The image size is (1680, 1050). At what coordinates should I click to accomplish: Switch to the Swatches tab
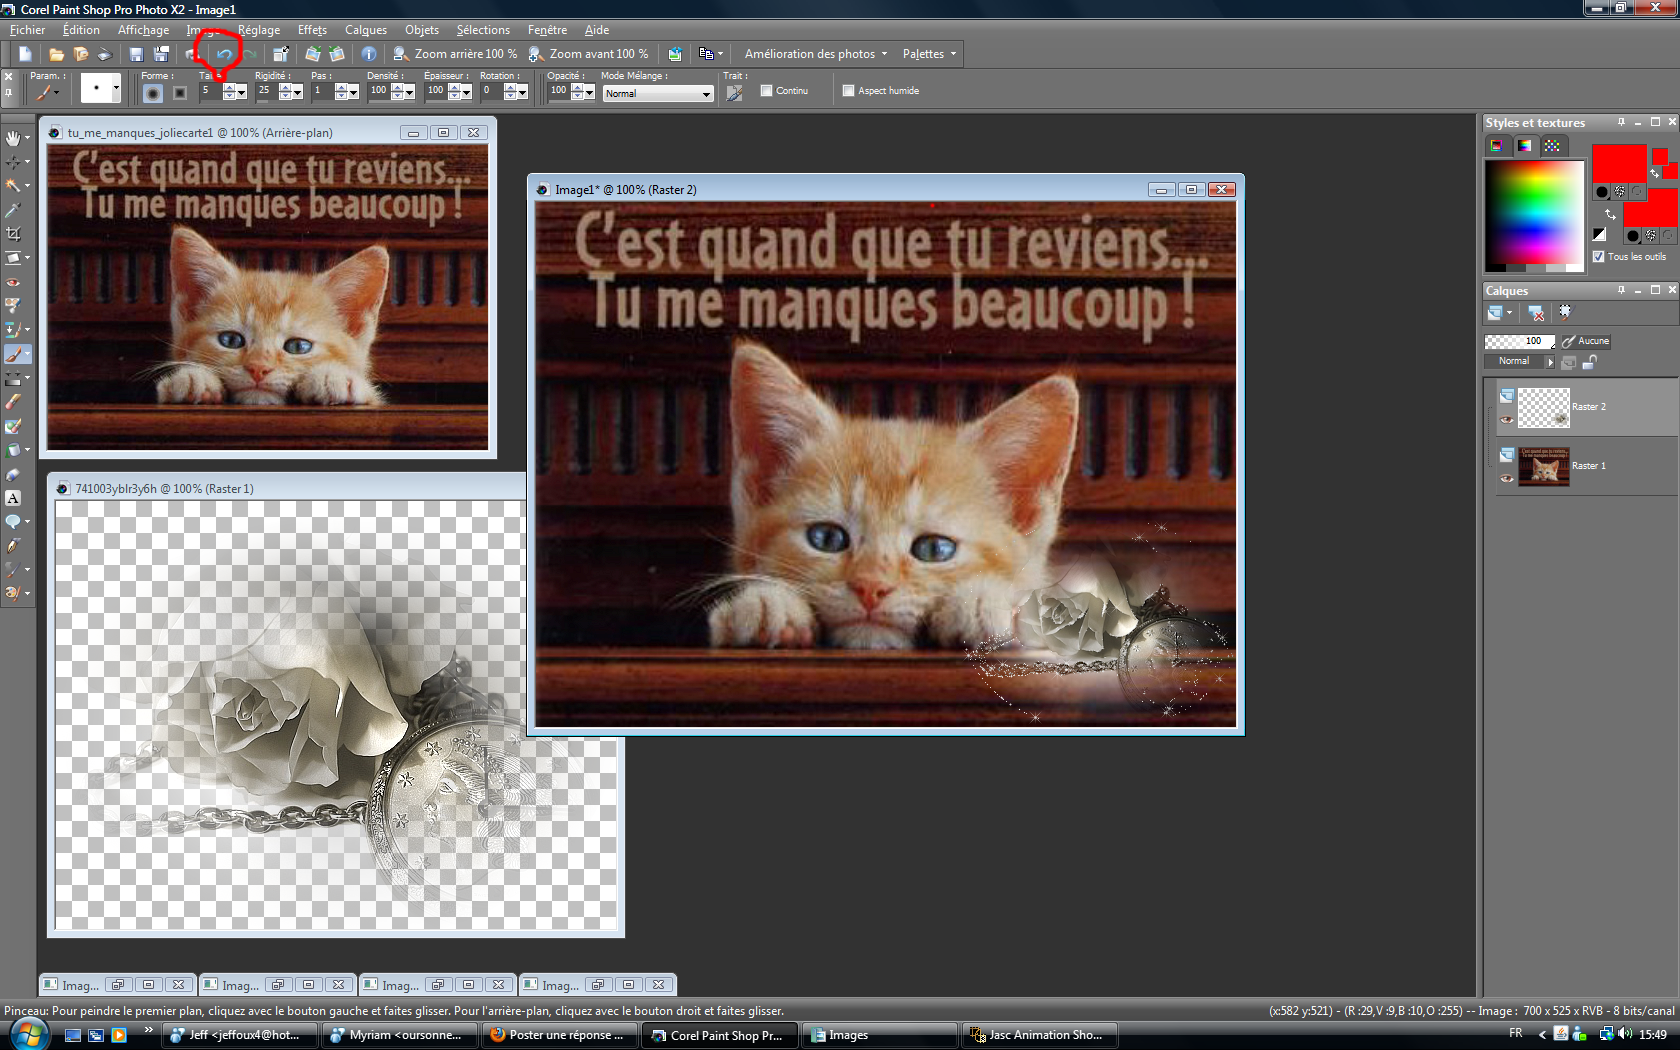[1552, 146]
